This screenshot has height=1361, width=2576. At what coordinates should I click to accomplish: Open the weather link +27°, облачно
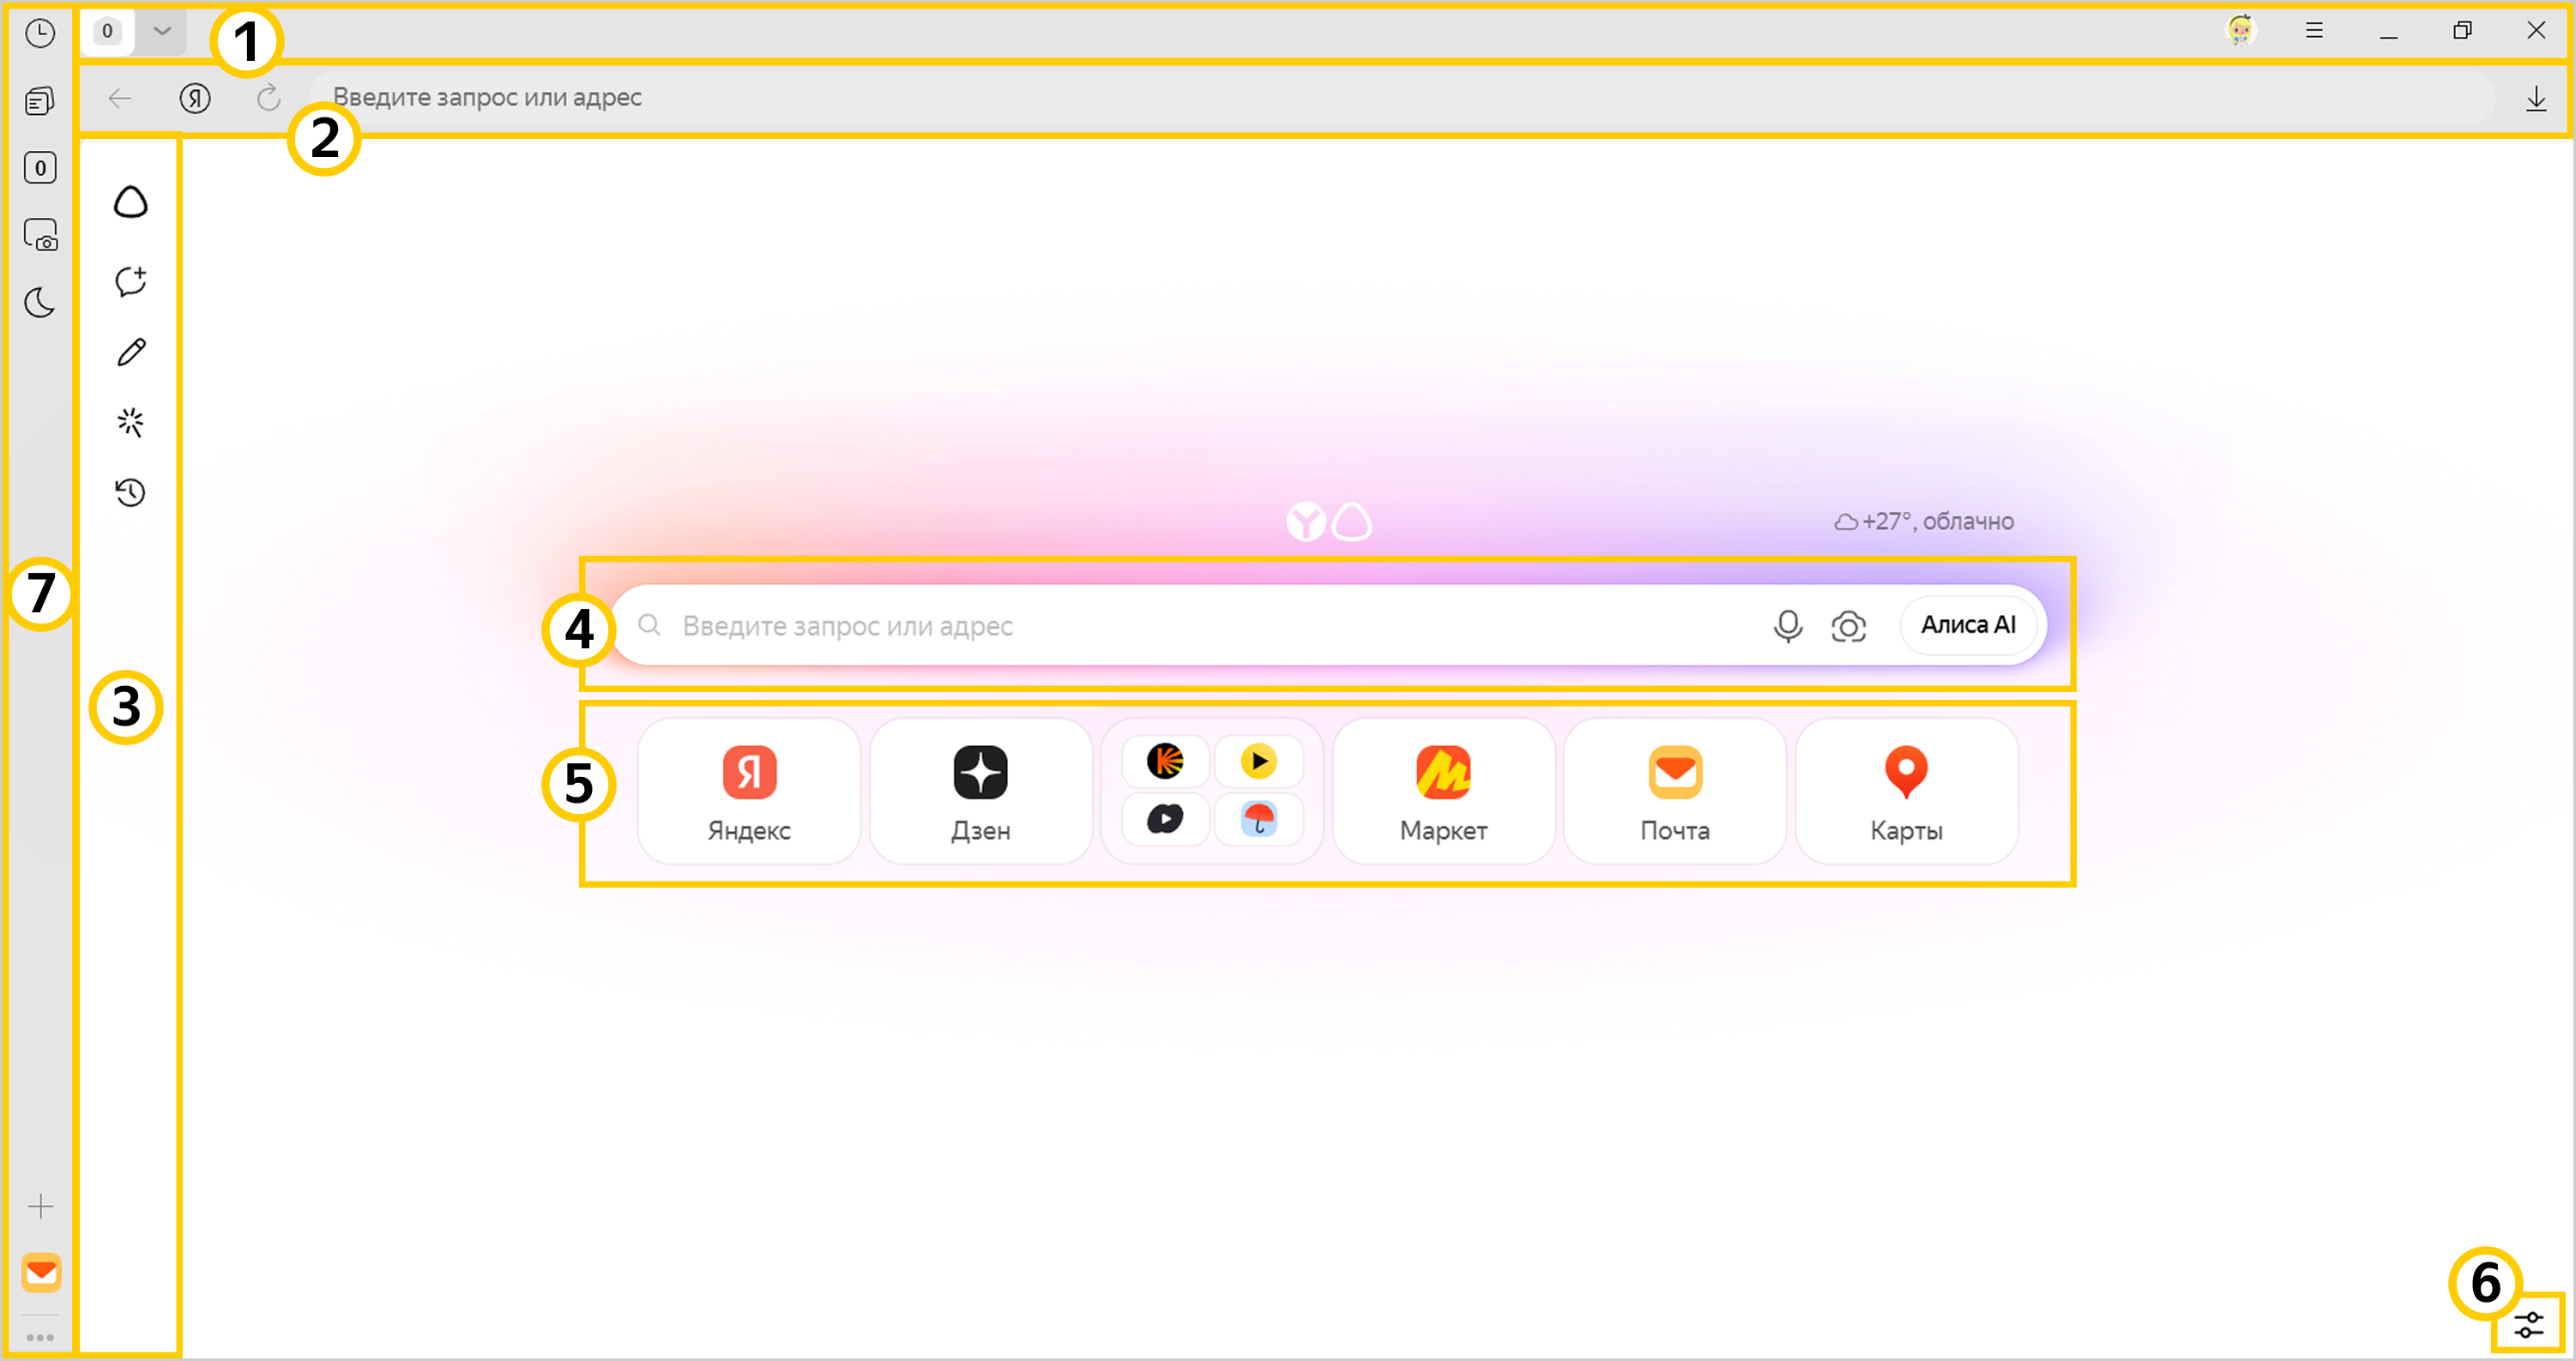point(1924,521)
